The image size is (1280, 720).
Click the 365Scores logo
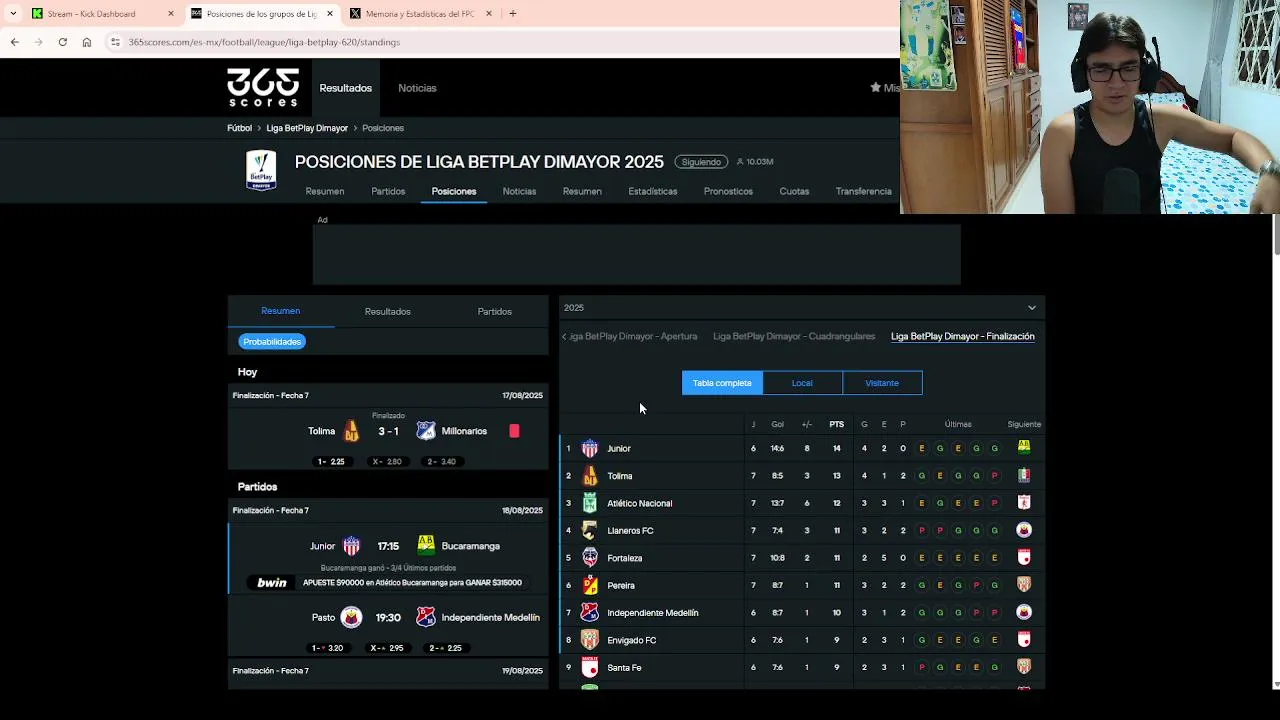point(263,88)
